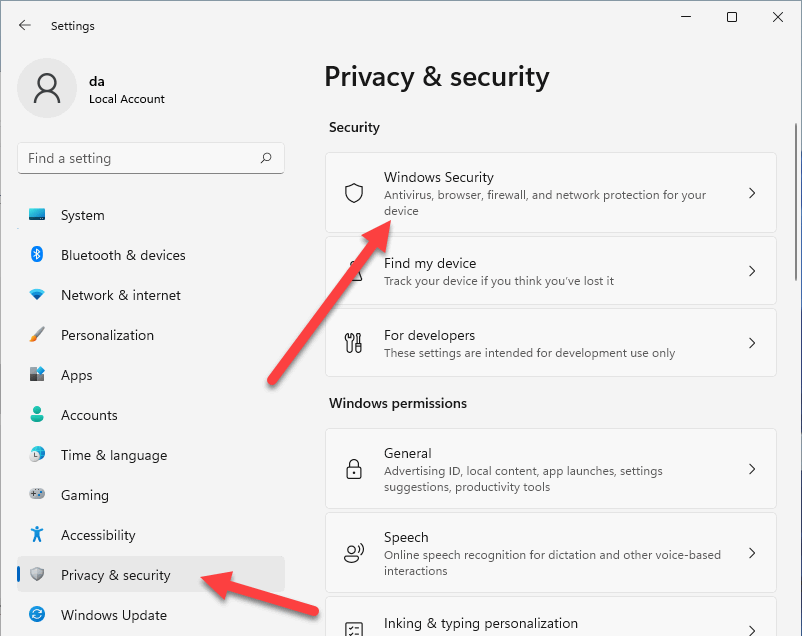Expand Windows Security with its chevron
Viewport: 802px width, 636px height.
752,193
